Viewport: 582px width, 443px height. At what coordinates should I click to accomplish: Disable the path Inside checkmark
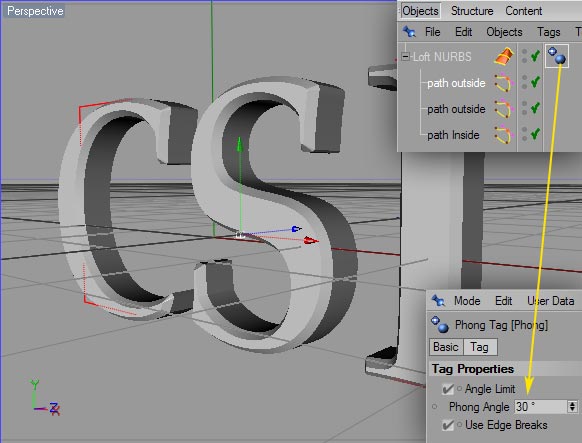pyautogui.click(x=535, y=134)
